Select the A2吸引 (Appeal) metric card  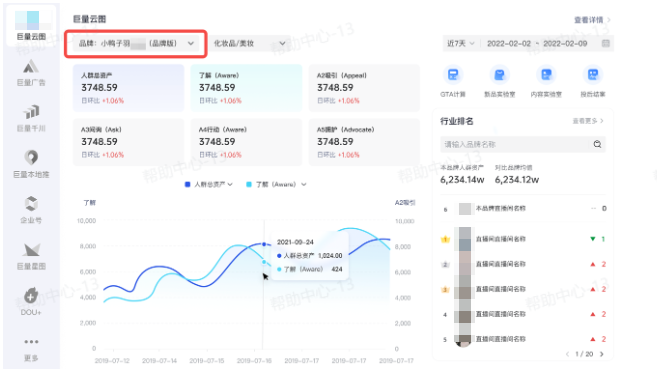pyautogui.click(x=364, y=88)
